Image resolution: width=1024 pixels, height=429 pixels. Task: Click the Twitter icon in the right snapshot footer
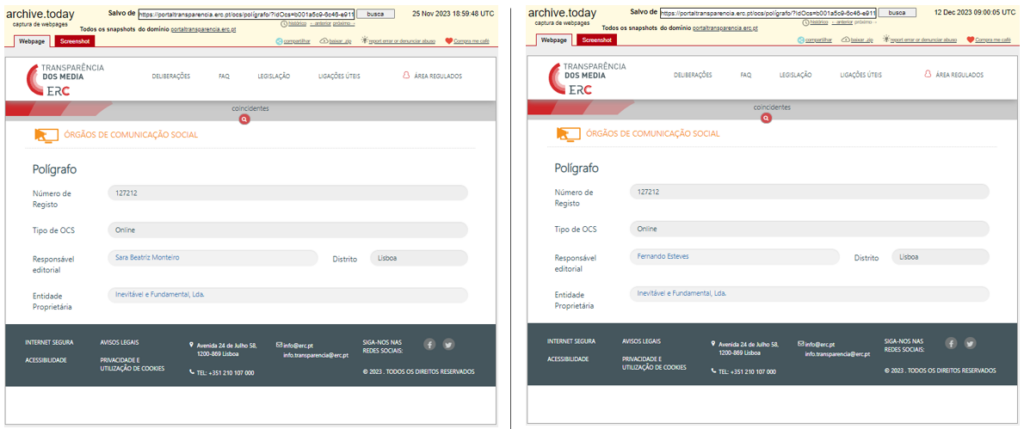pyautogui.click(x=970, y=344)
